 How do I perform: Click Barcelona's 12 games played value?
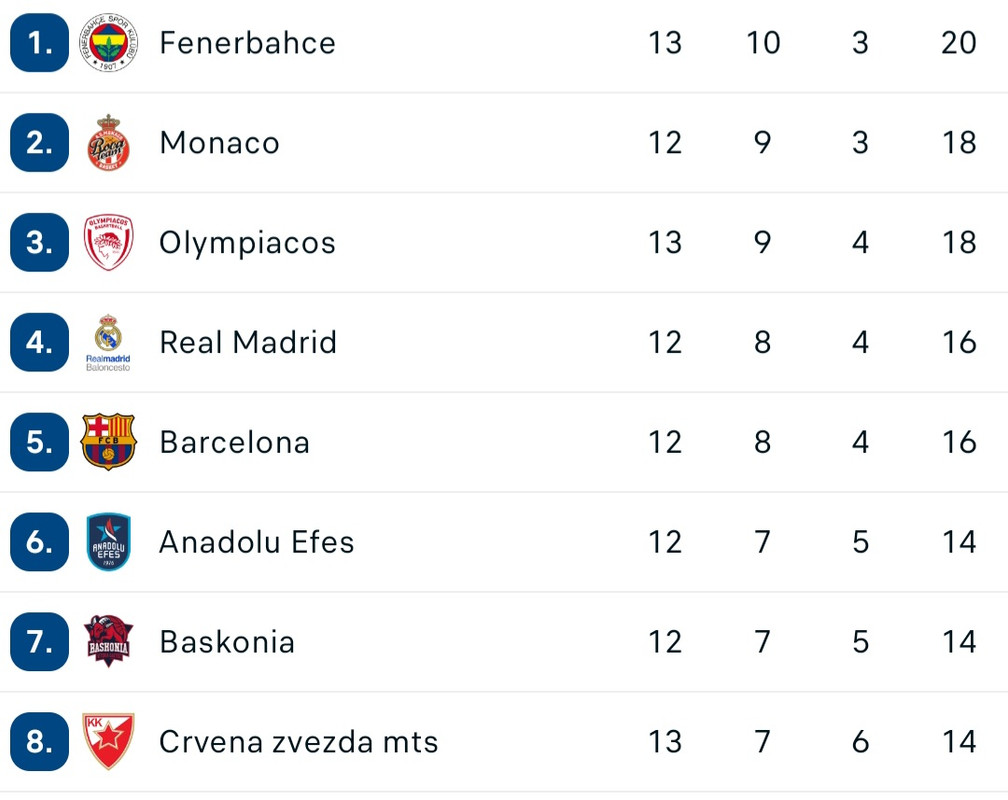pyautogui.click(x=665, y=442)
